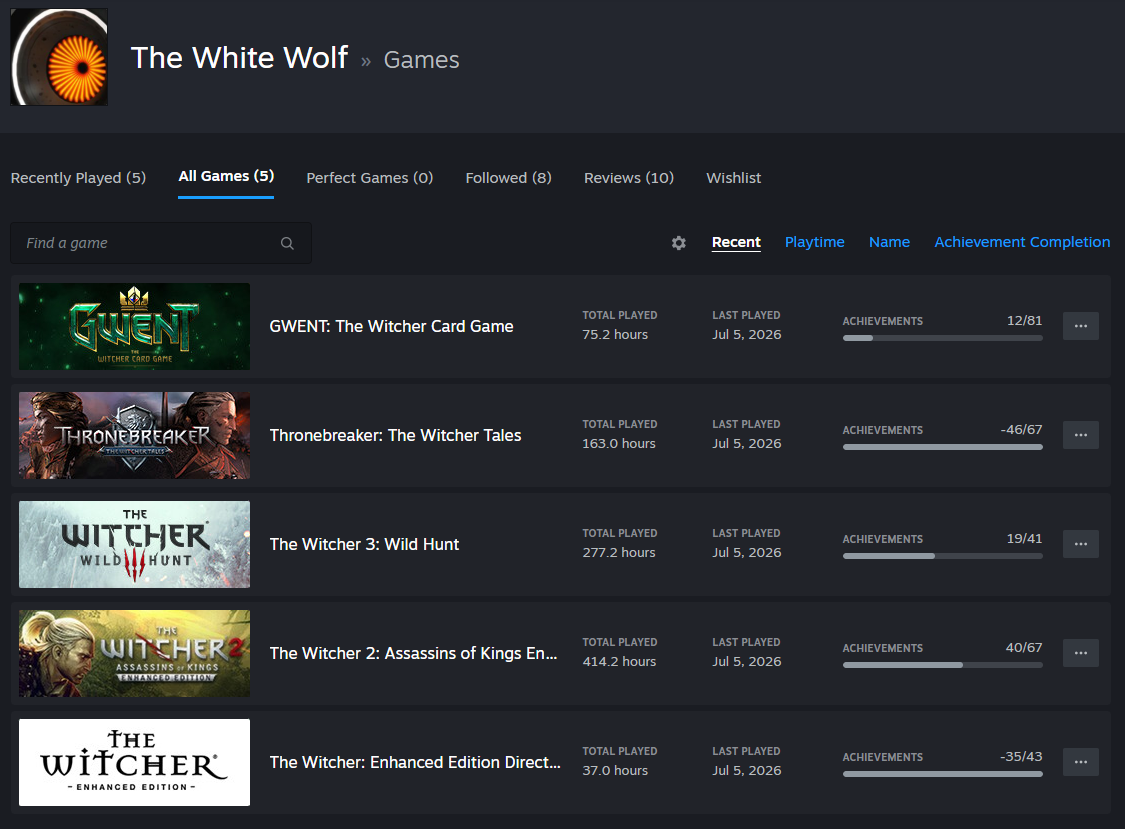Open The White Wolf profile name link
The width and height of the screenshot is (1125, 829).
click(239, 58)
